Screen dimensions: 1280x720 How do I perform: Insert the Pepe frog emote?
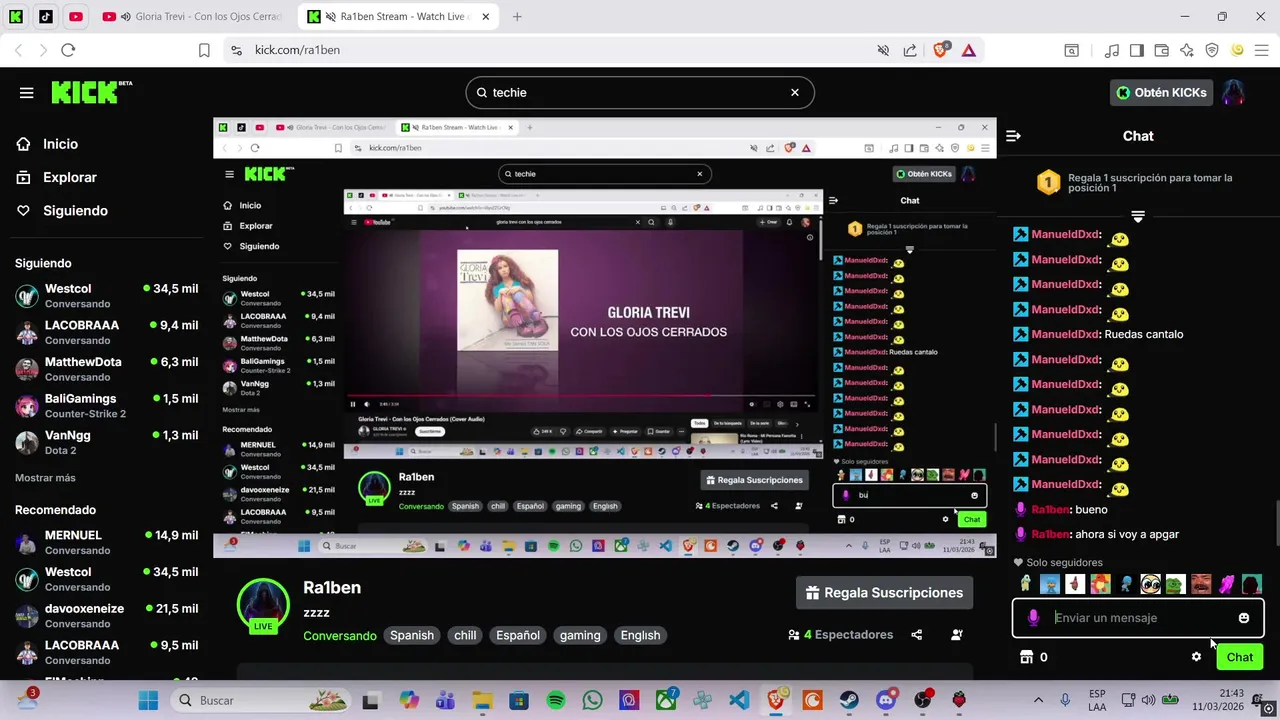tap(1176, 584)
